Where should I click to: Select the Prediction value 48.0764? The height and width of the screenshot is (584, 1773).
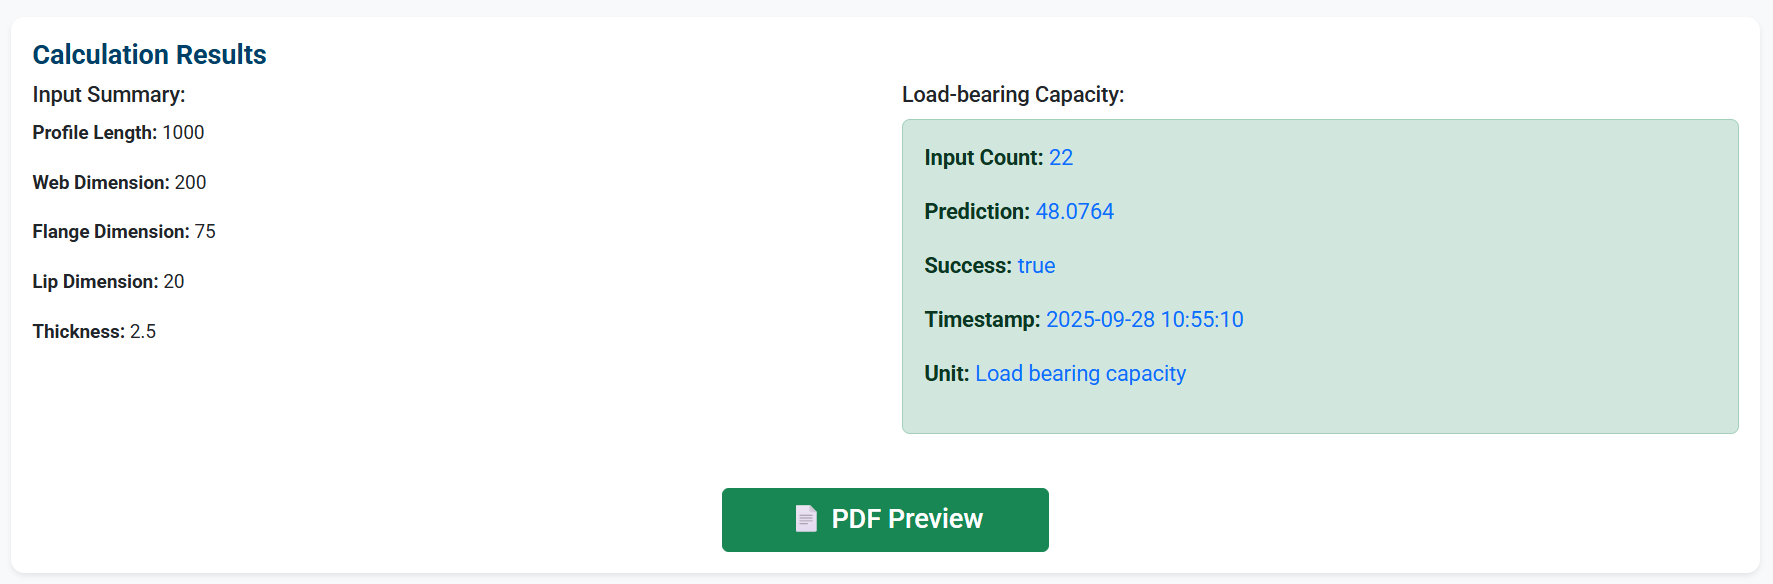point(1075,211)
